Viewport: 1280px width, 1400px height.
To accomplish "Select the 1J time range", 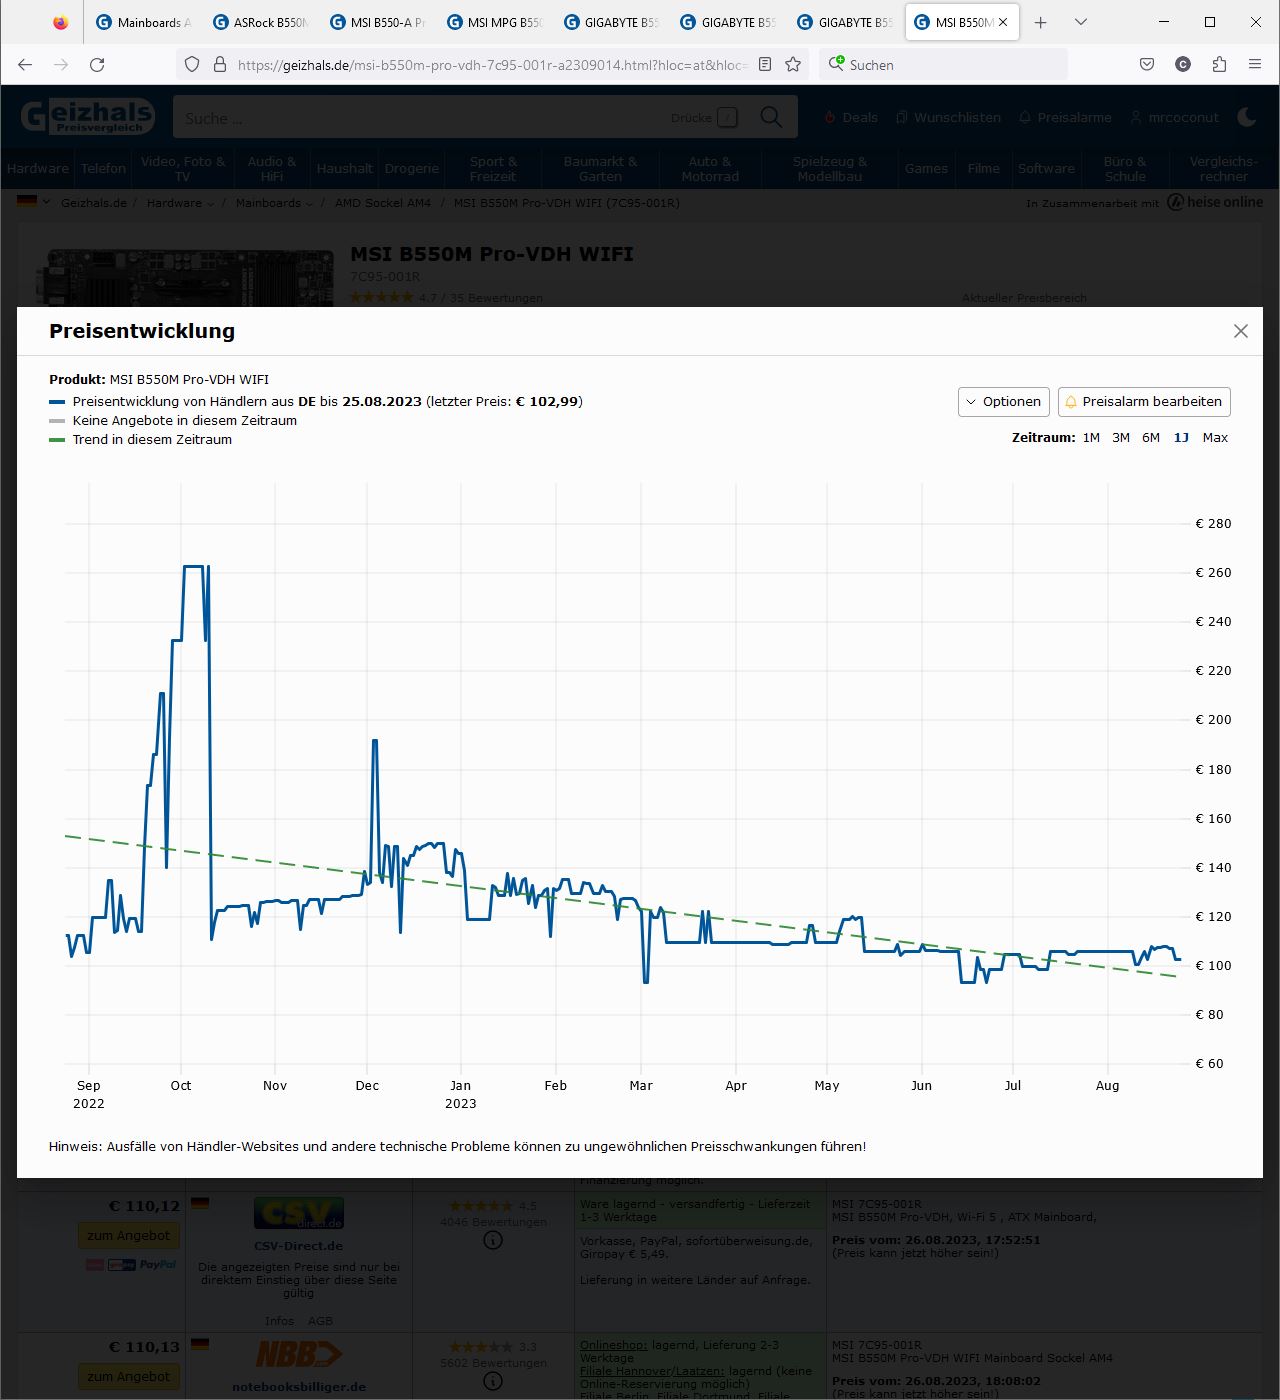I will pyautogui.click(x=1181, y=438).
